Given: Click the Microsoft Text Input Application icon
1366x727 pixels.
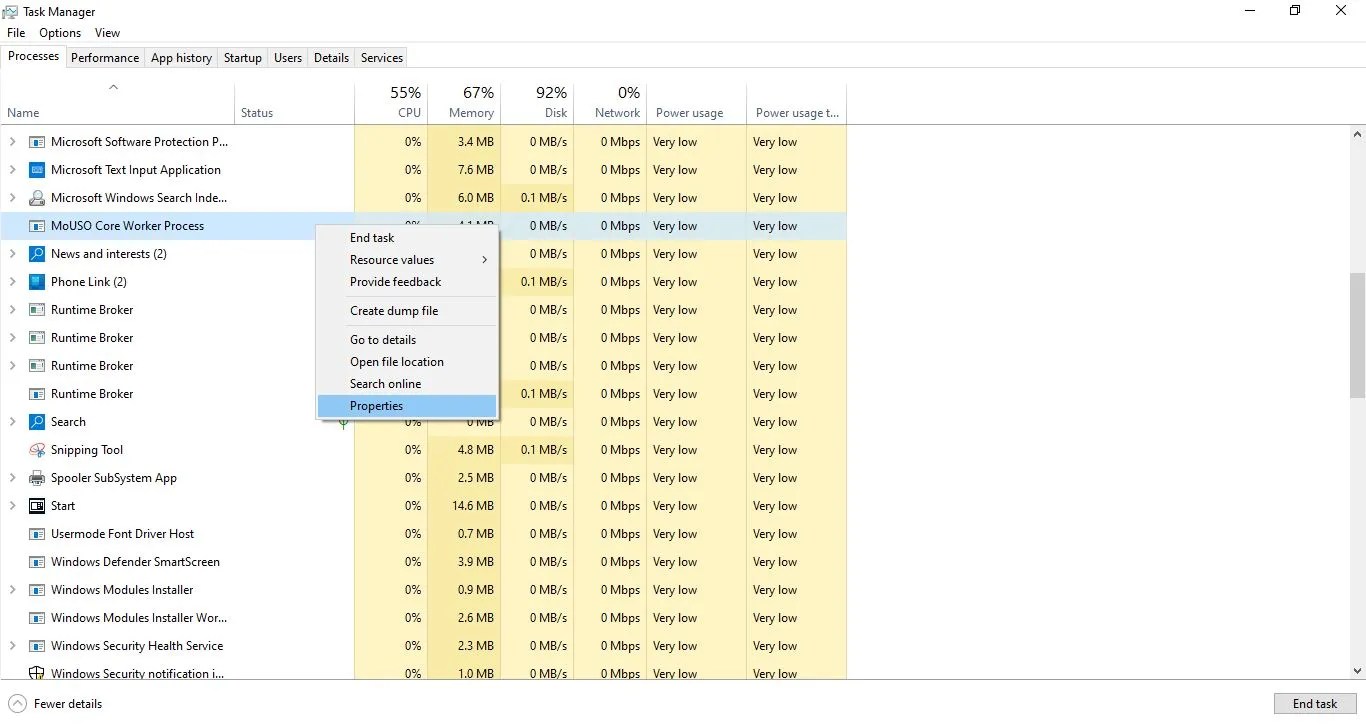Looking at the screenshot, I should point(36,170).
